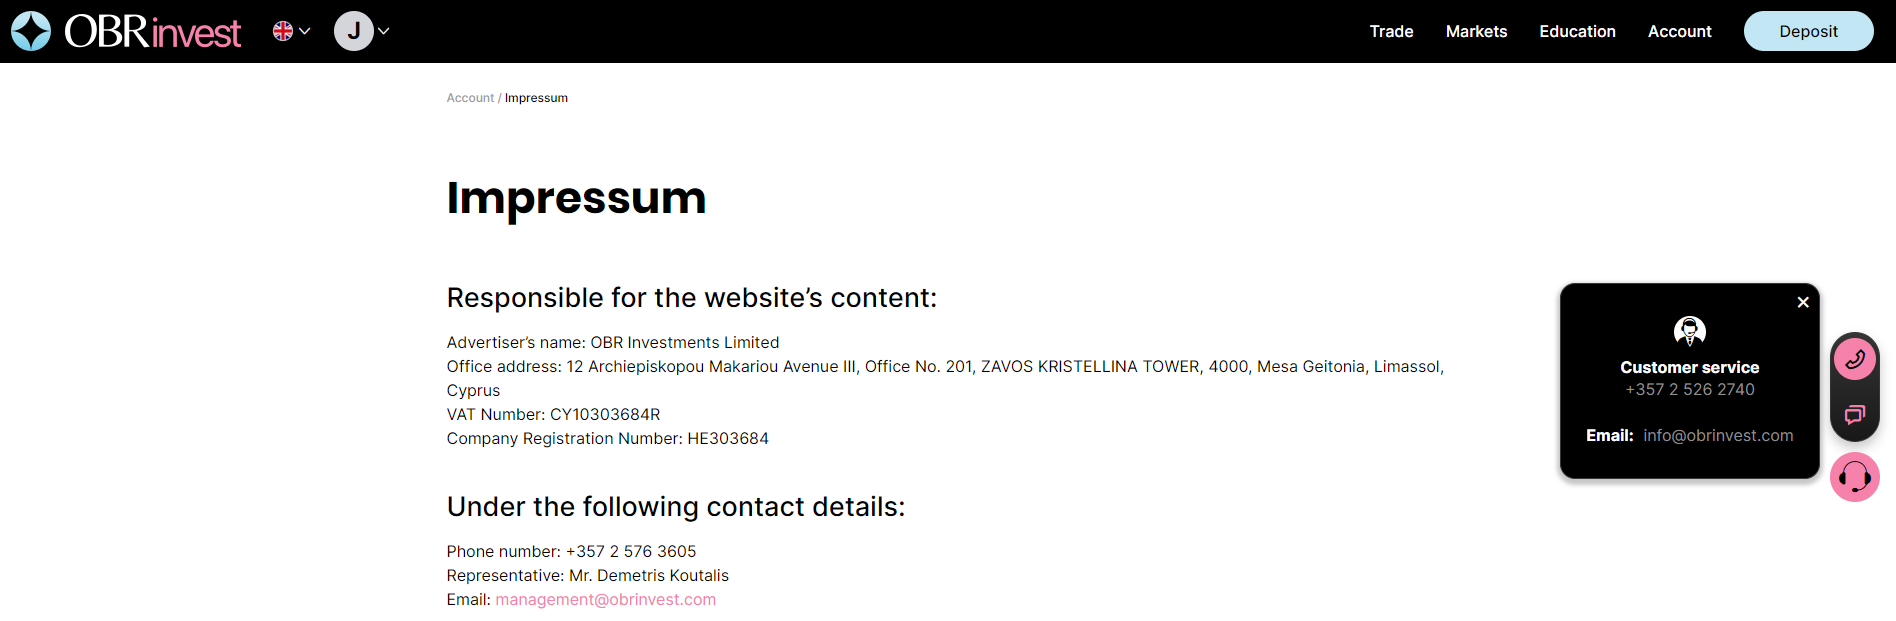Click the management@obrinvest.com email link
The width and height of the screenshot is (1896, 621).
[x=605, y=600]
